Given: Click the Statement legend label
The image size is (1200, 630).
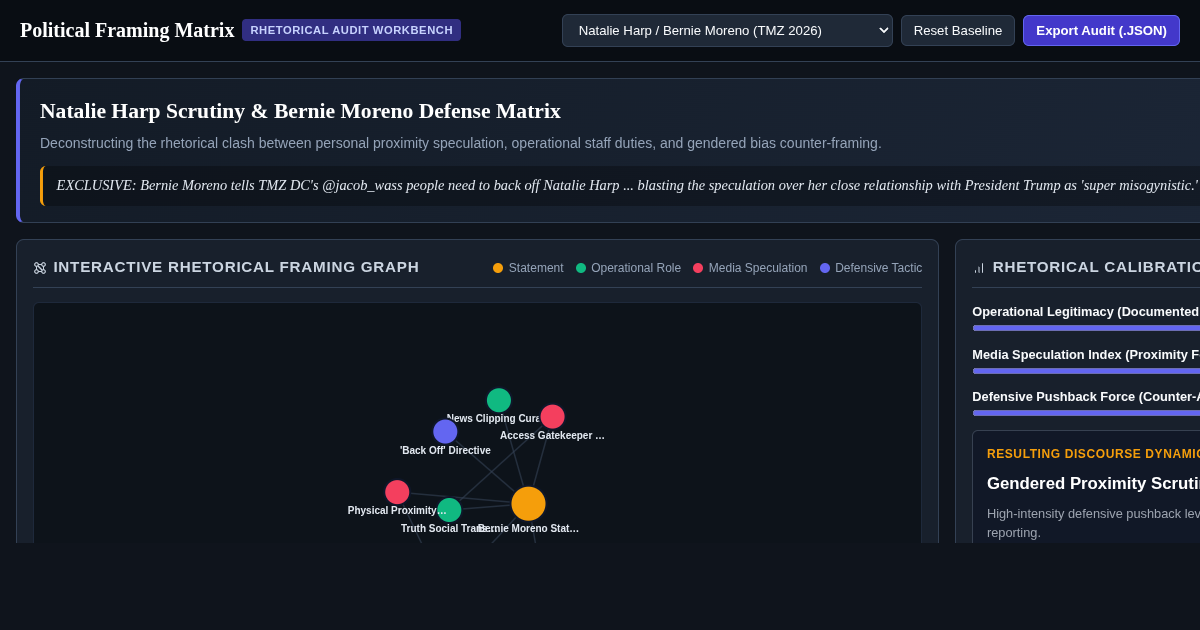Looking at the screenshot, I should 536,268.
